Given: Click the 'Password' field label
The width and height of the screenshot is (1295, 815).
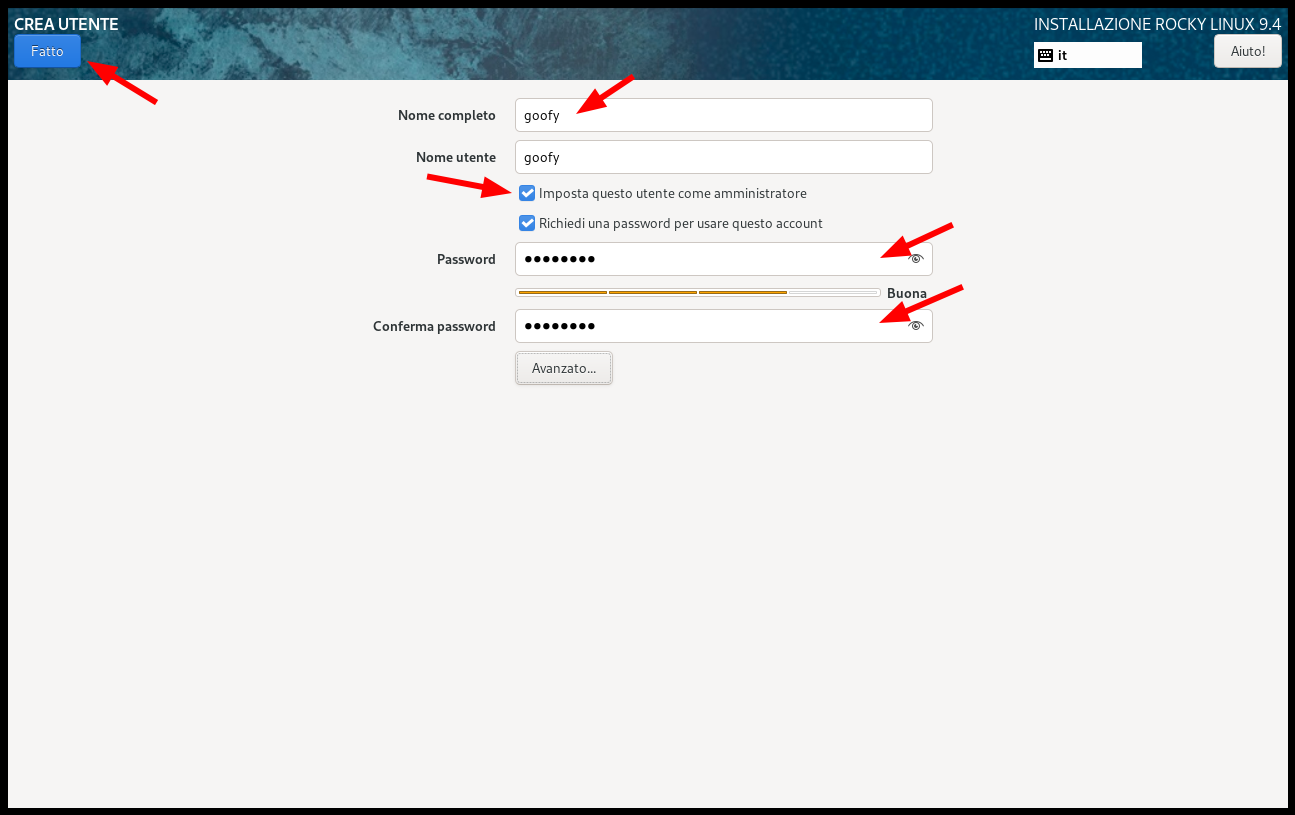Looking at the screenshot, I should pyautogui.click(x=466, y=259).
